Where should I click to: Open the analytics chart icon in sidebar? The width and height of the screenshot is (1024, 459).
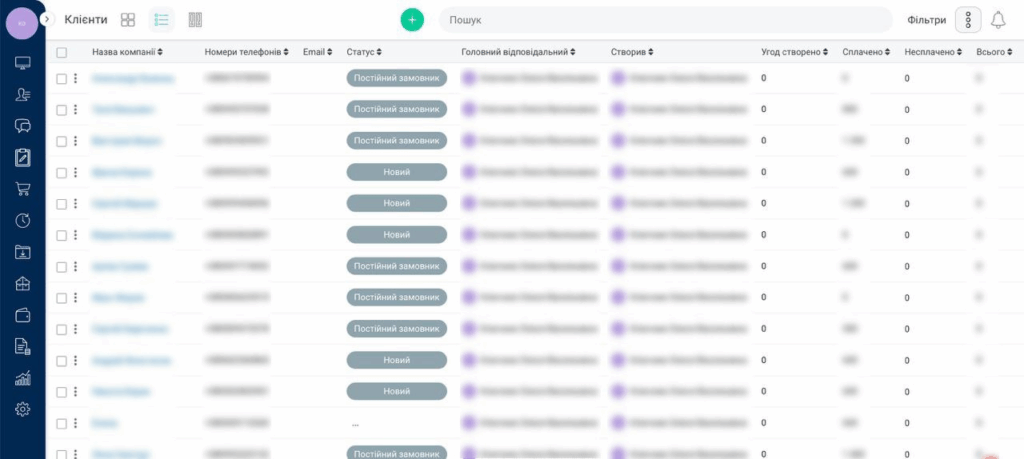coord(22,378)
